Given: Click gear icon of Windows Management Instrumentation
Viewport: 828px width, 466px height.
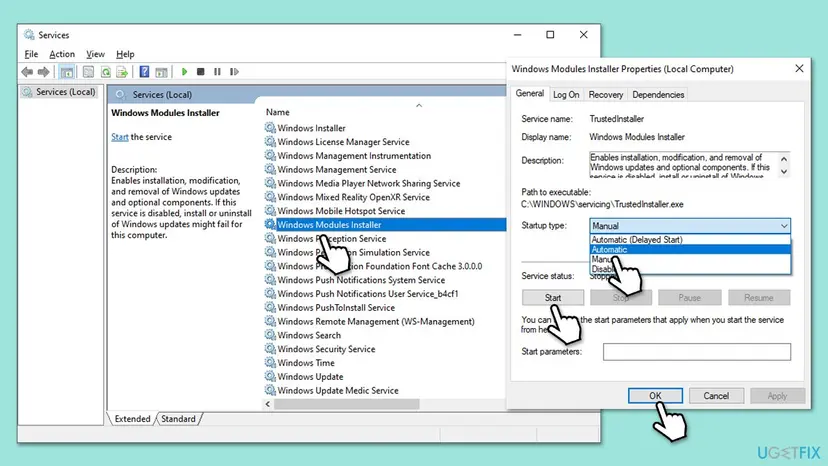Looking at the screenshot, I should 270,155.
